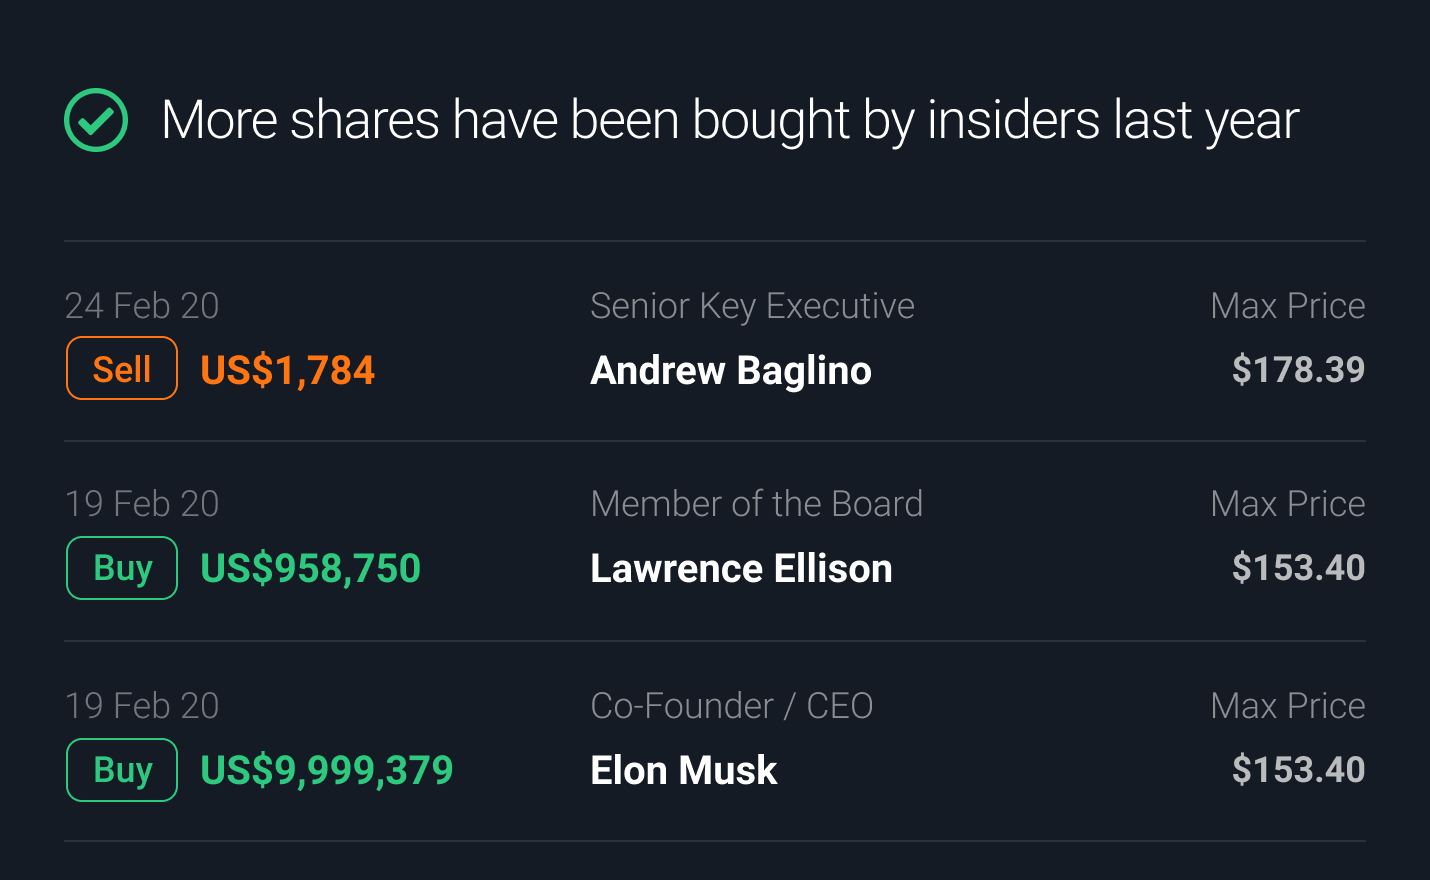Viewport: 1430px width, 880px height.
Task: Select the Senior Key Executive role label
Action: 752,306
